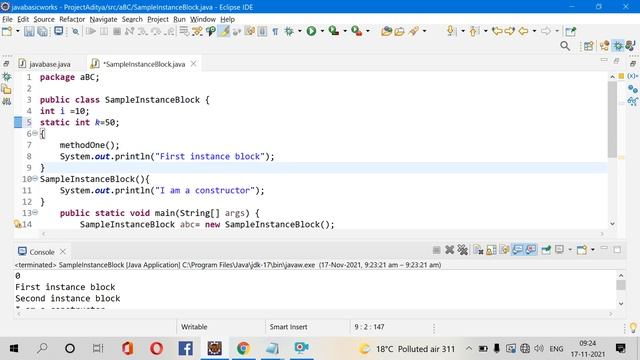Click the Previous Annotation arrow icon

[473, 31]
